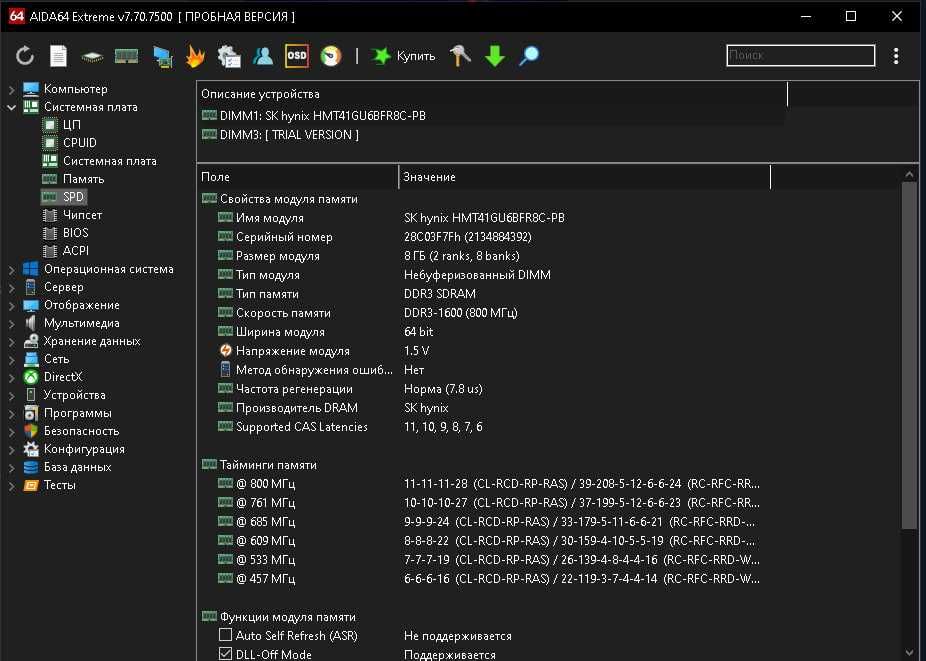This screenshot has width=926, height=661.
Task: Select ЦП in the sidebar tree
Action: pyautogui.click(x=71, y=125)
